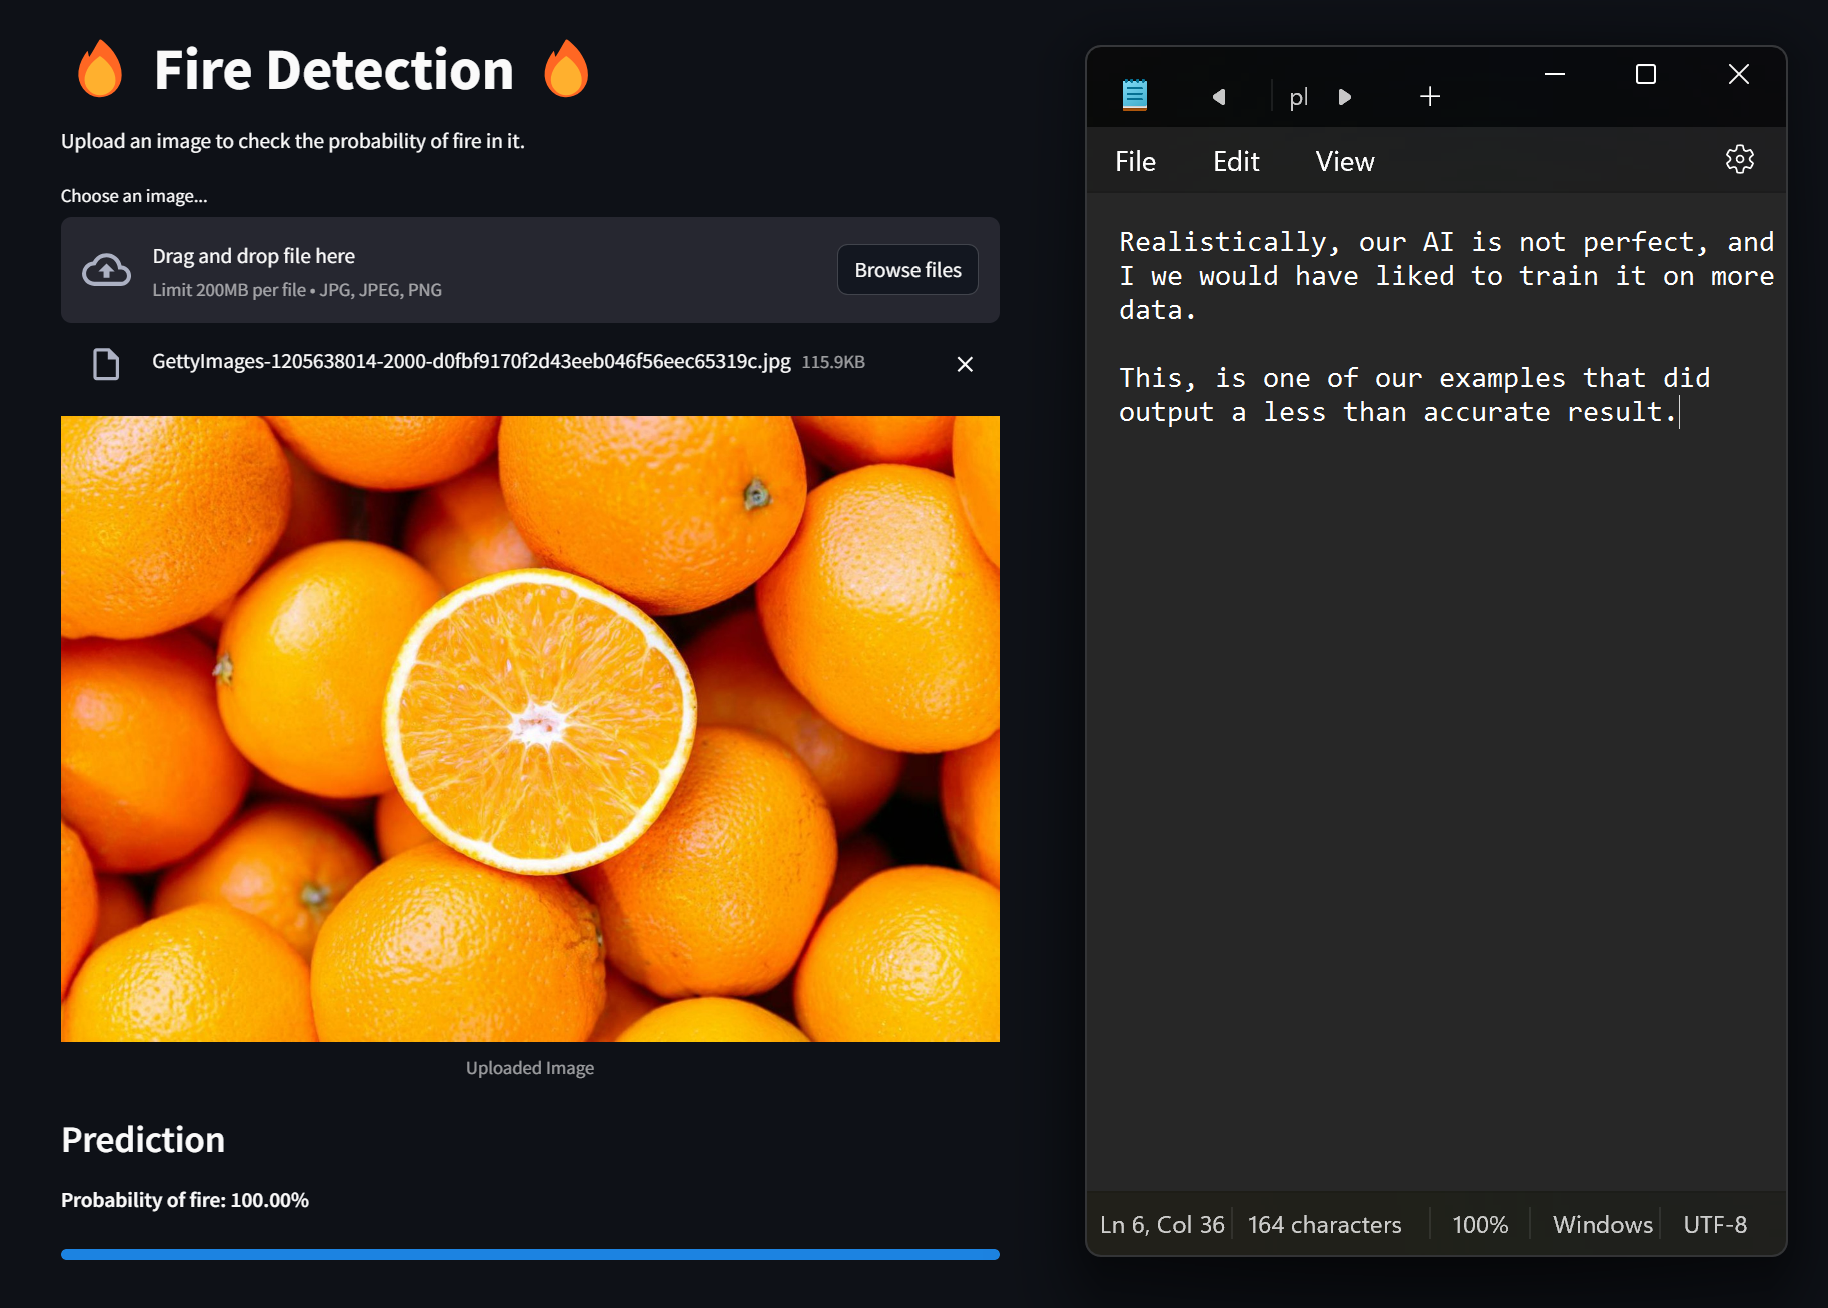Open the Edit menu
This screenshot has height=1308, width=1828.
click(x=1236, y=161)
